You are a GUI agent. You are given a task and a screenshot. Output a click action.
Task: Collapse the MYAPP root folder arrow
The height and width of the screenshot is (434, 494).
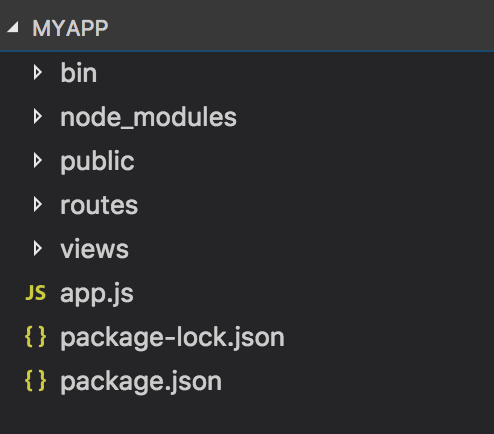pos(13,28)
